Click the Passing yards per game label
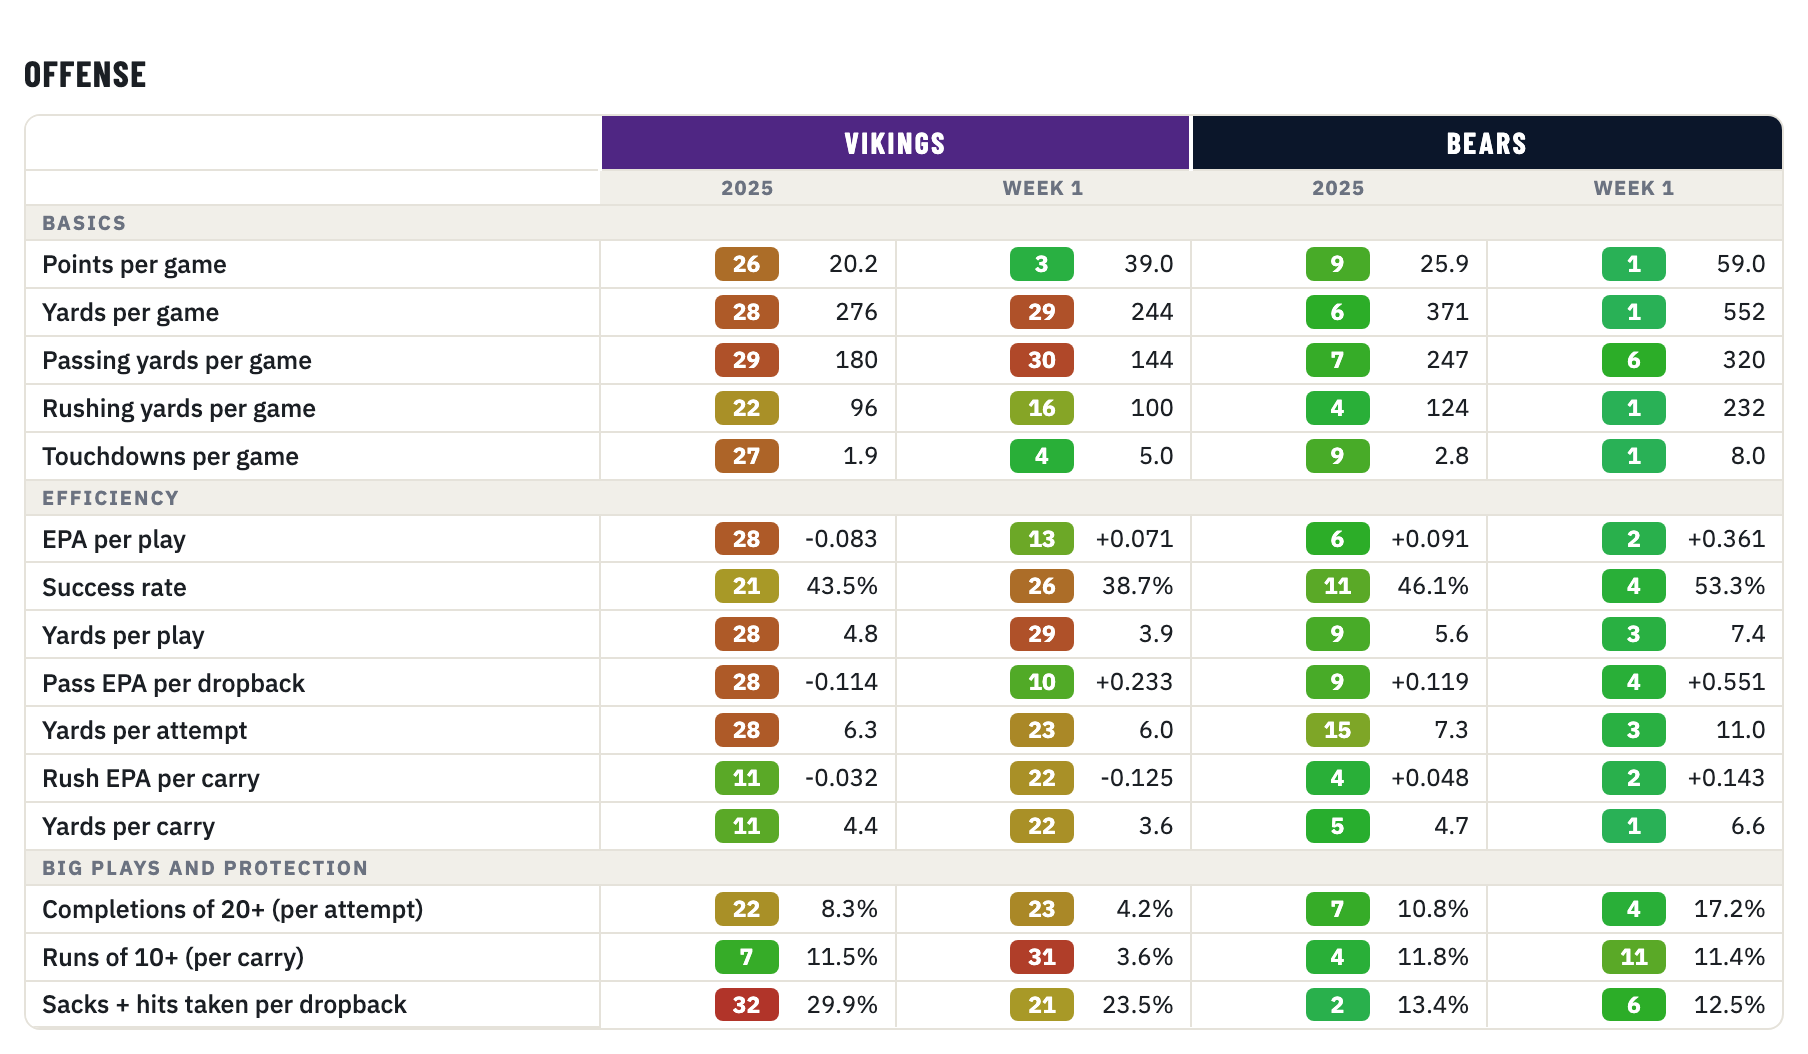The height and width of the screenshot is (1054, 1808). coord(177,361)
